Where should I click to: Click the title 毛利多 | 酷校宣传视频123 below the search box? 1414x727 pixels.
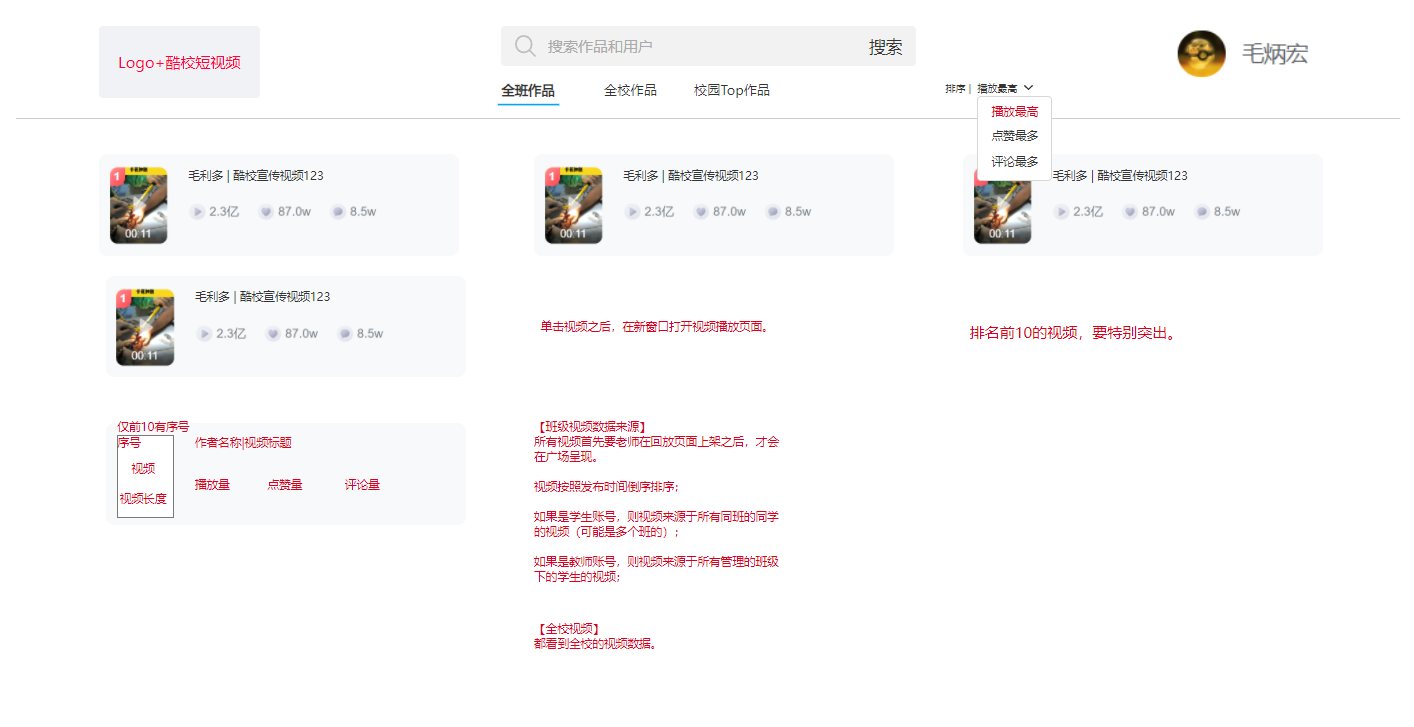pyautogui.click(x=691, y=176)
